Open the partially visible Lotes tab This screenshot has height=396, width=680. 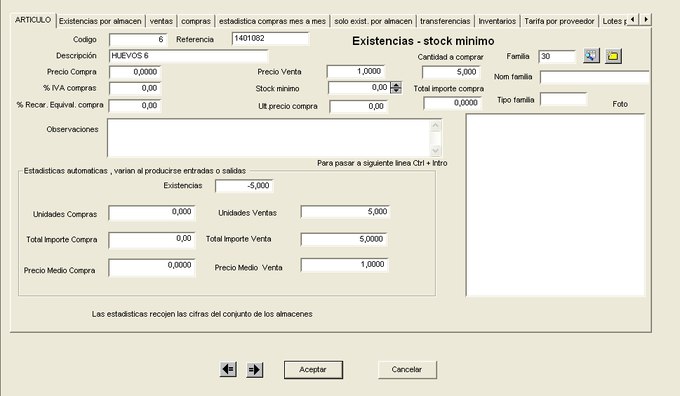(x=613, y=21)
